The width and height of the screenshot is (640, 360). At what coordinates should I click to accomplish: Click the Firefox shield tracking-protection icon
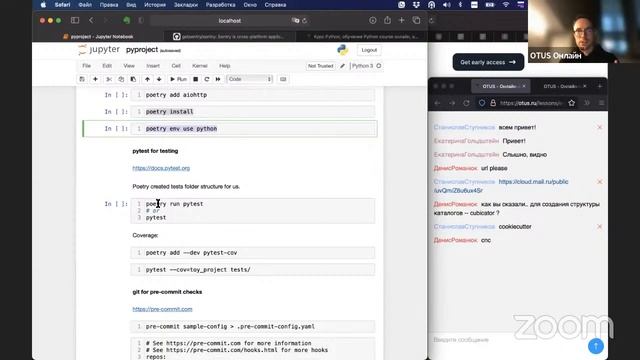(x=482, y=103)
